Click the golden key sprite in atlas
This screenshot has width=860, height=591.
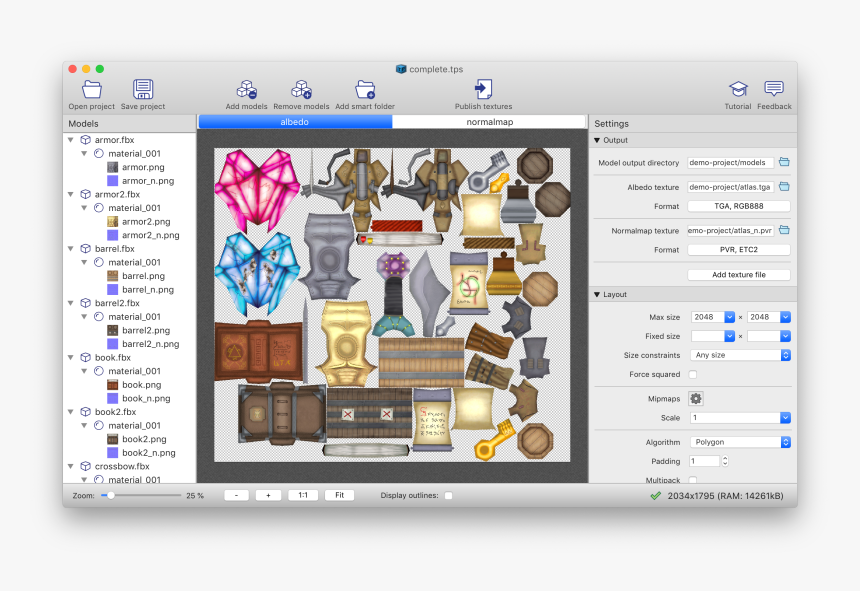tap(495, 441)
